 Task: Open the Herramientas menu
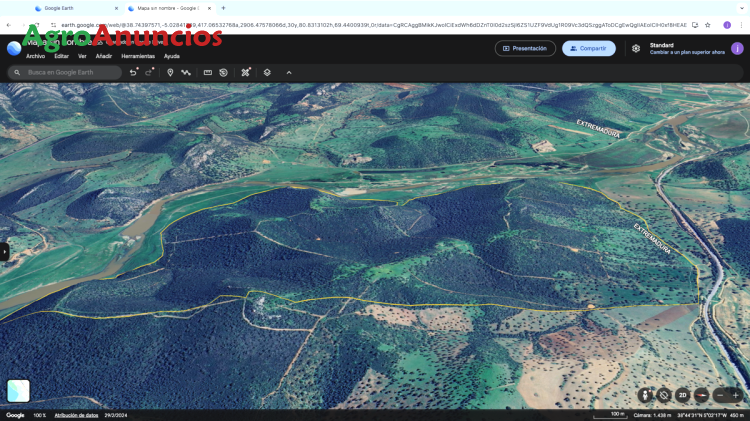138,56
